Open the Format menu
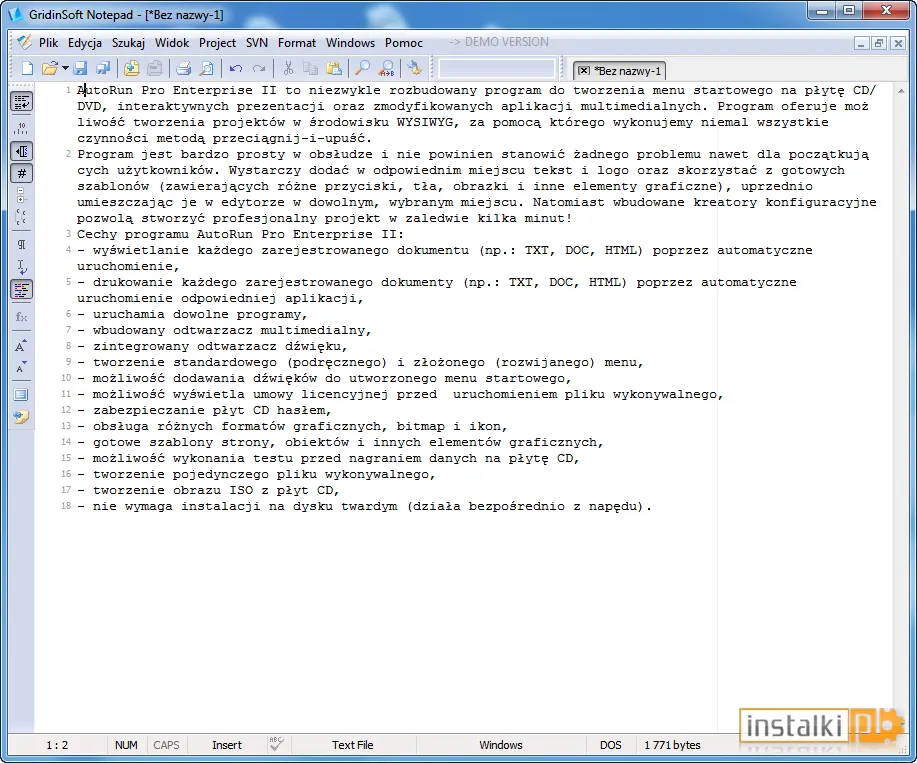This screenshot has width=917, height=763. pyautogui.click(x=297, y=43)
